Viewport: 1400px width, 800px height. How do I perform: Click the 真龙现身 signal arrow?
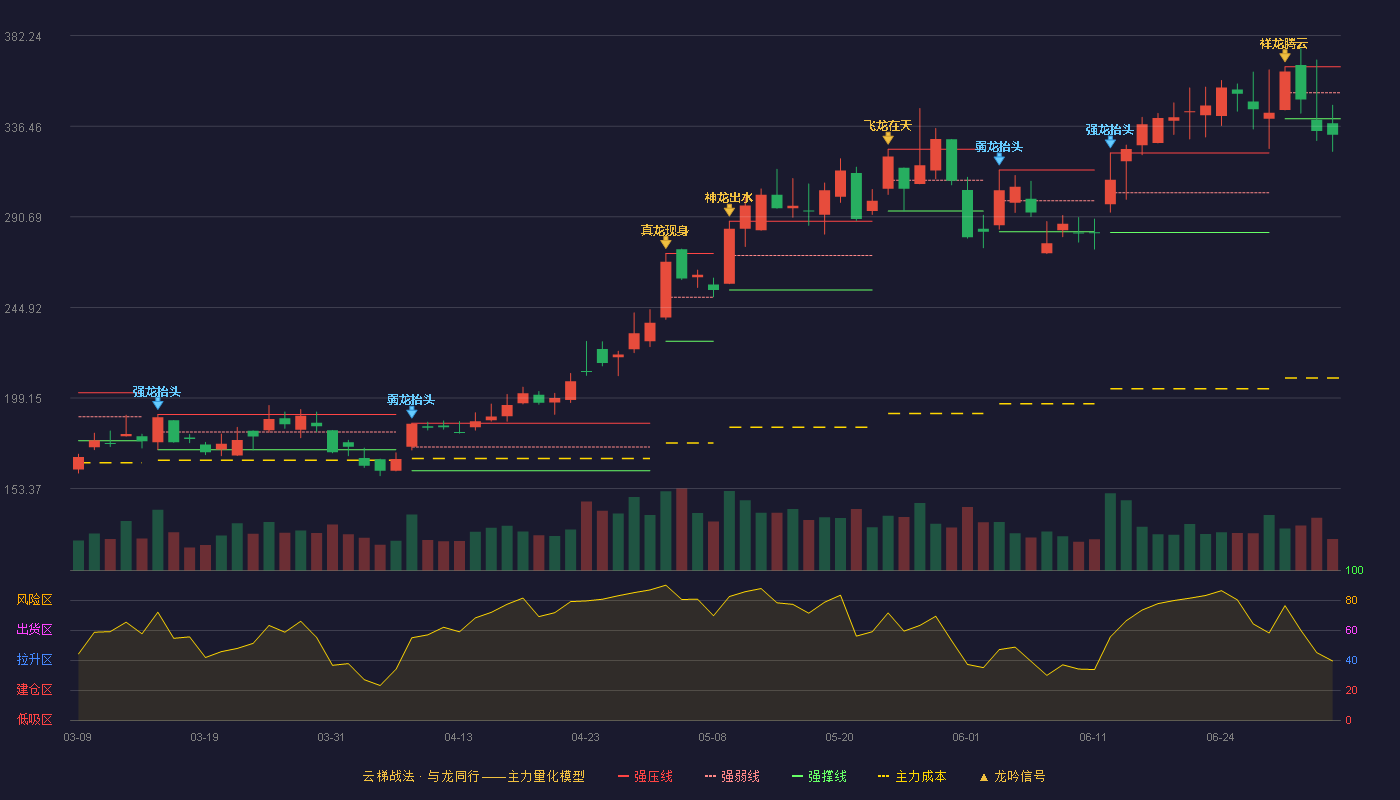[666, 242]
